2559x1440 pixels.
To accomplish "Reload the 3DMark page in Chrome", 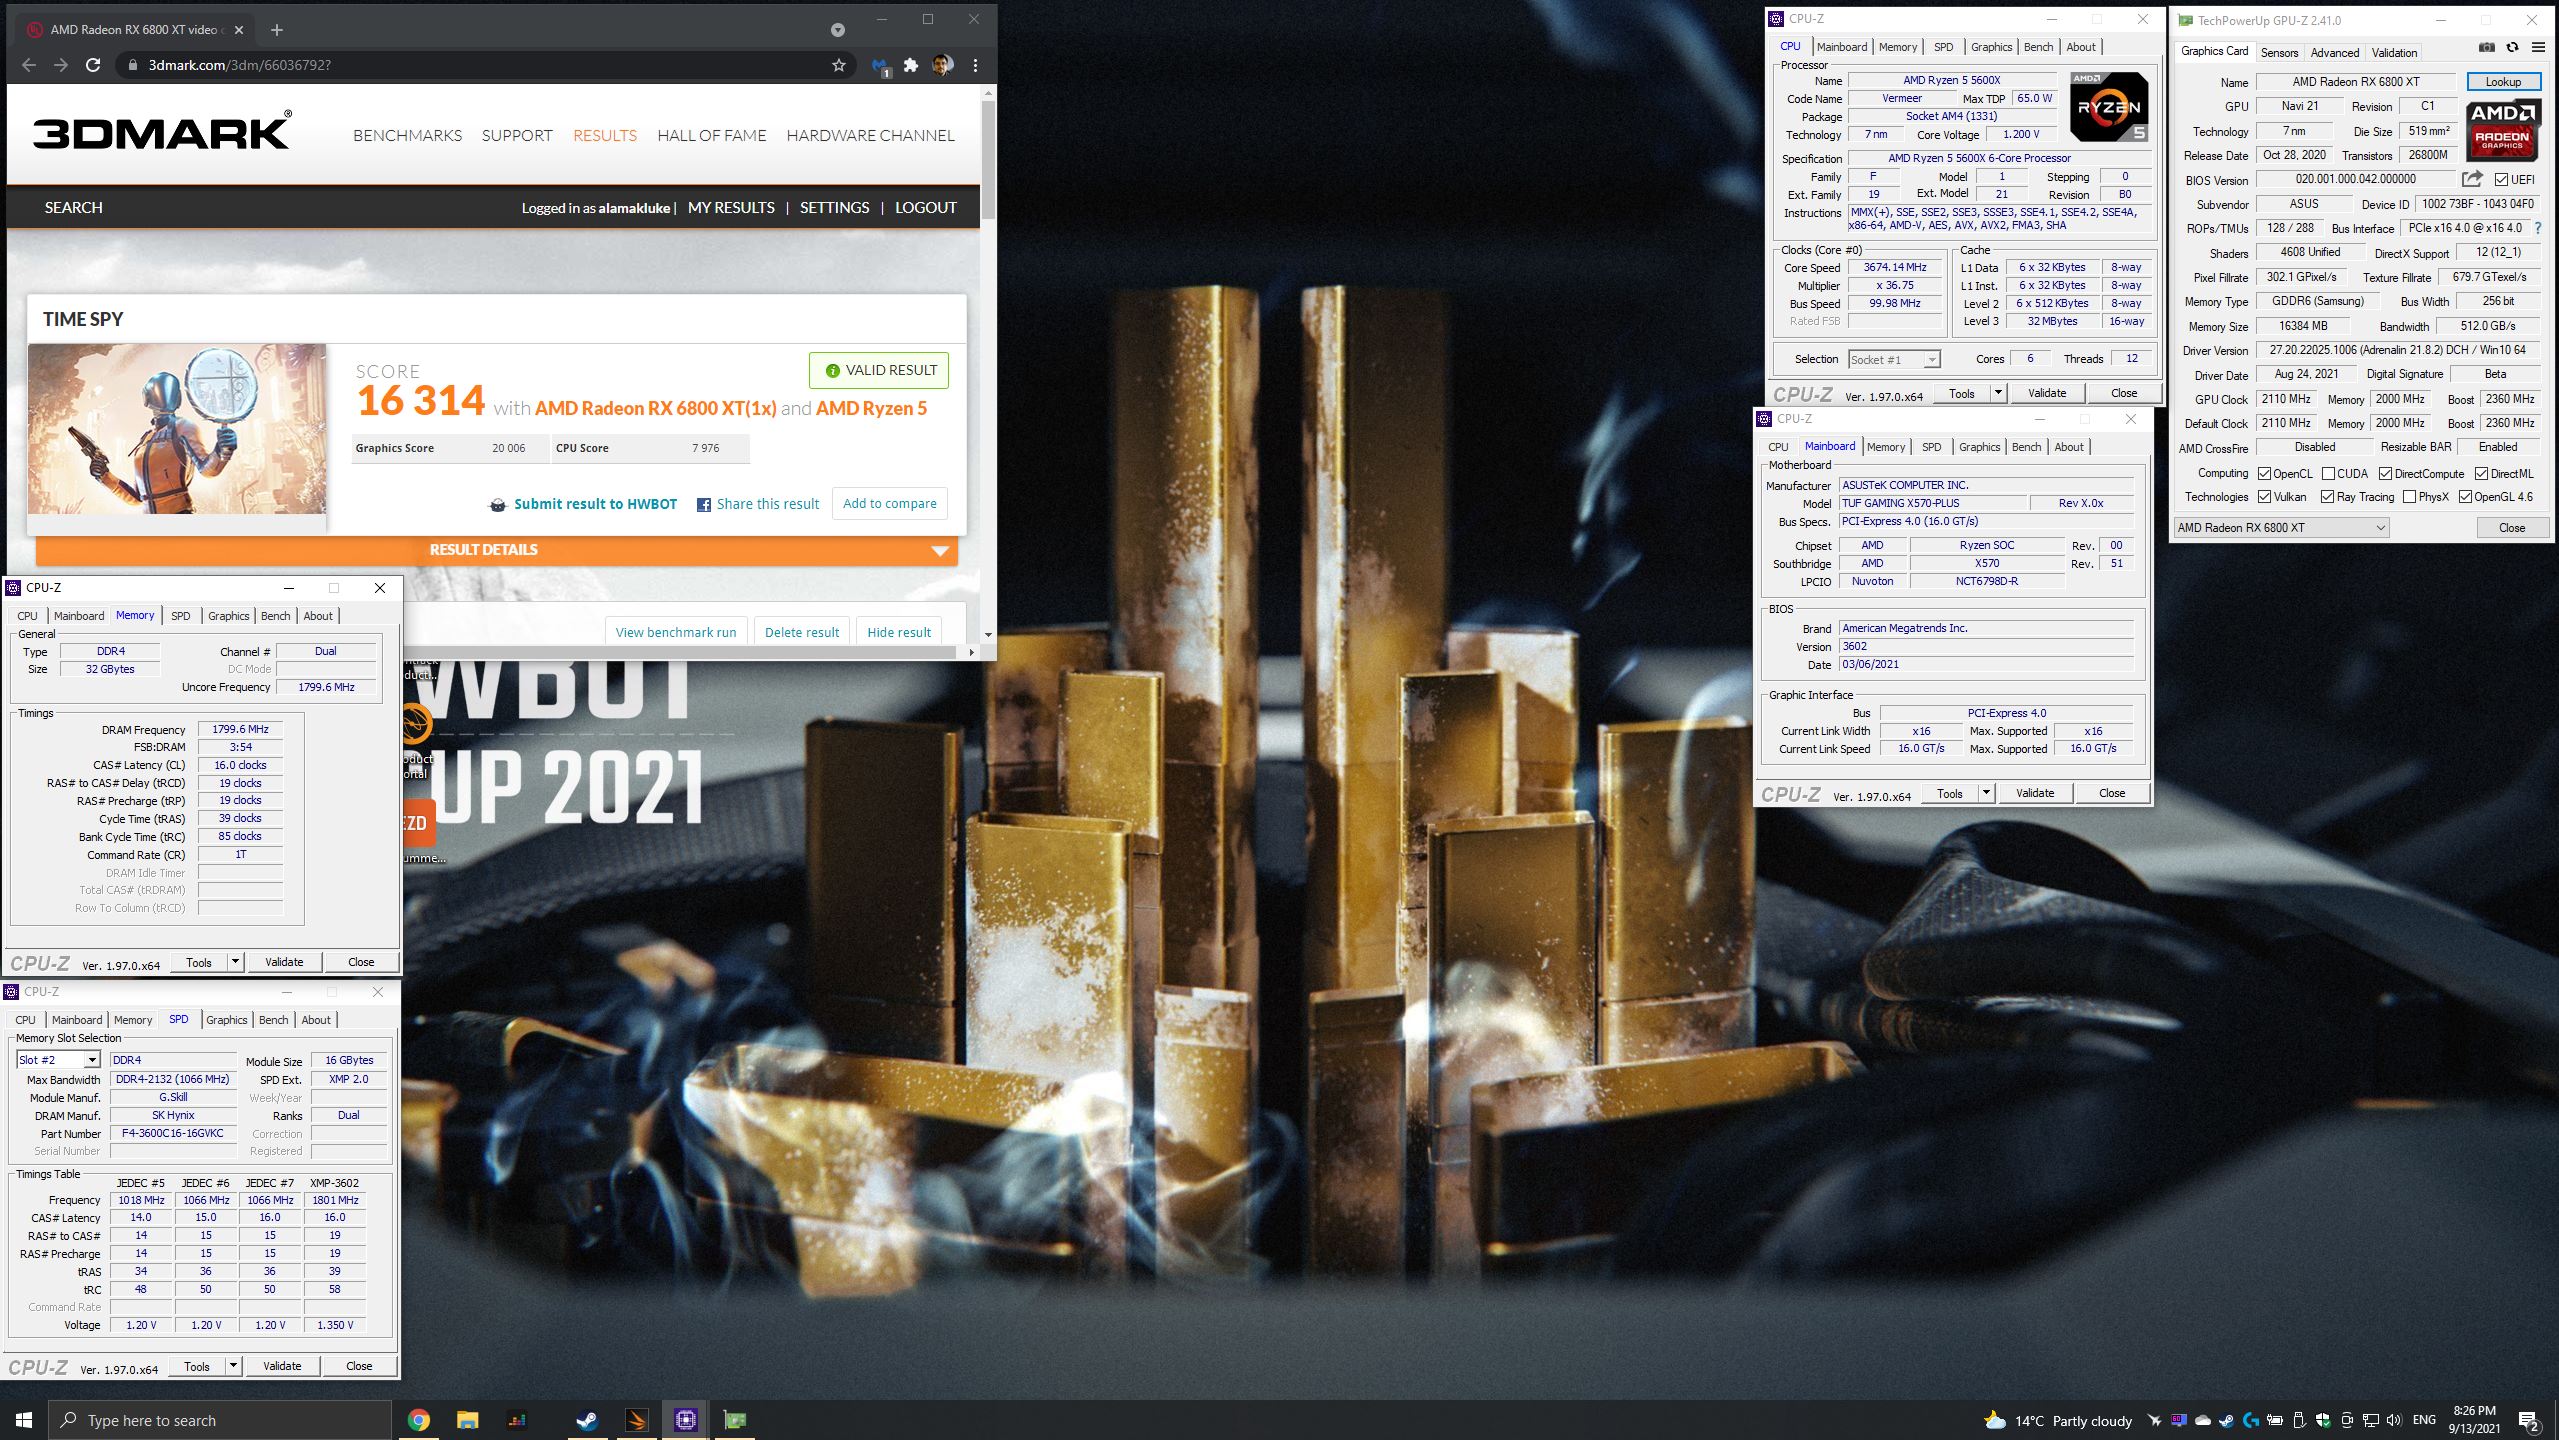I will 93,65.
